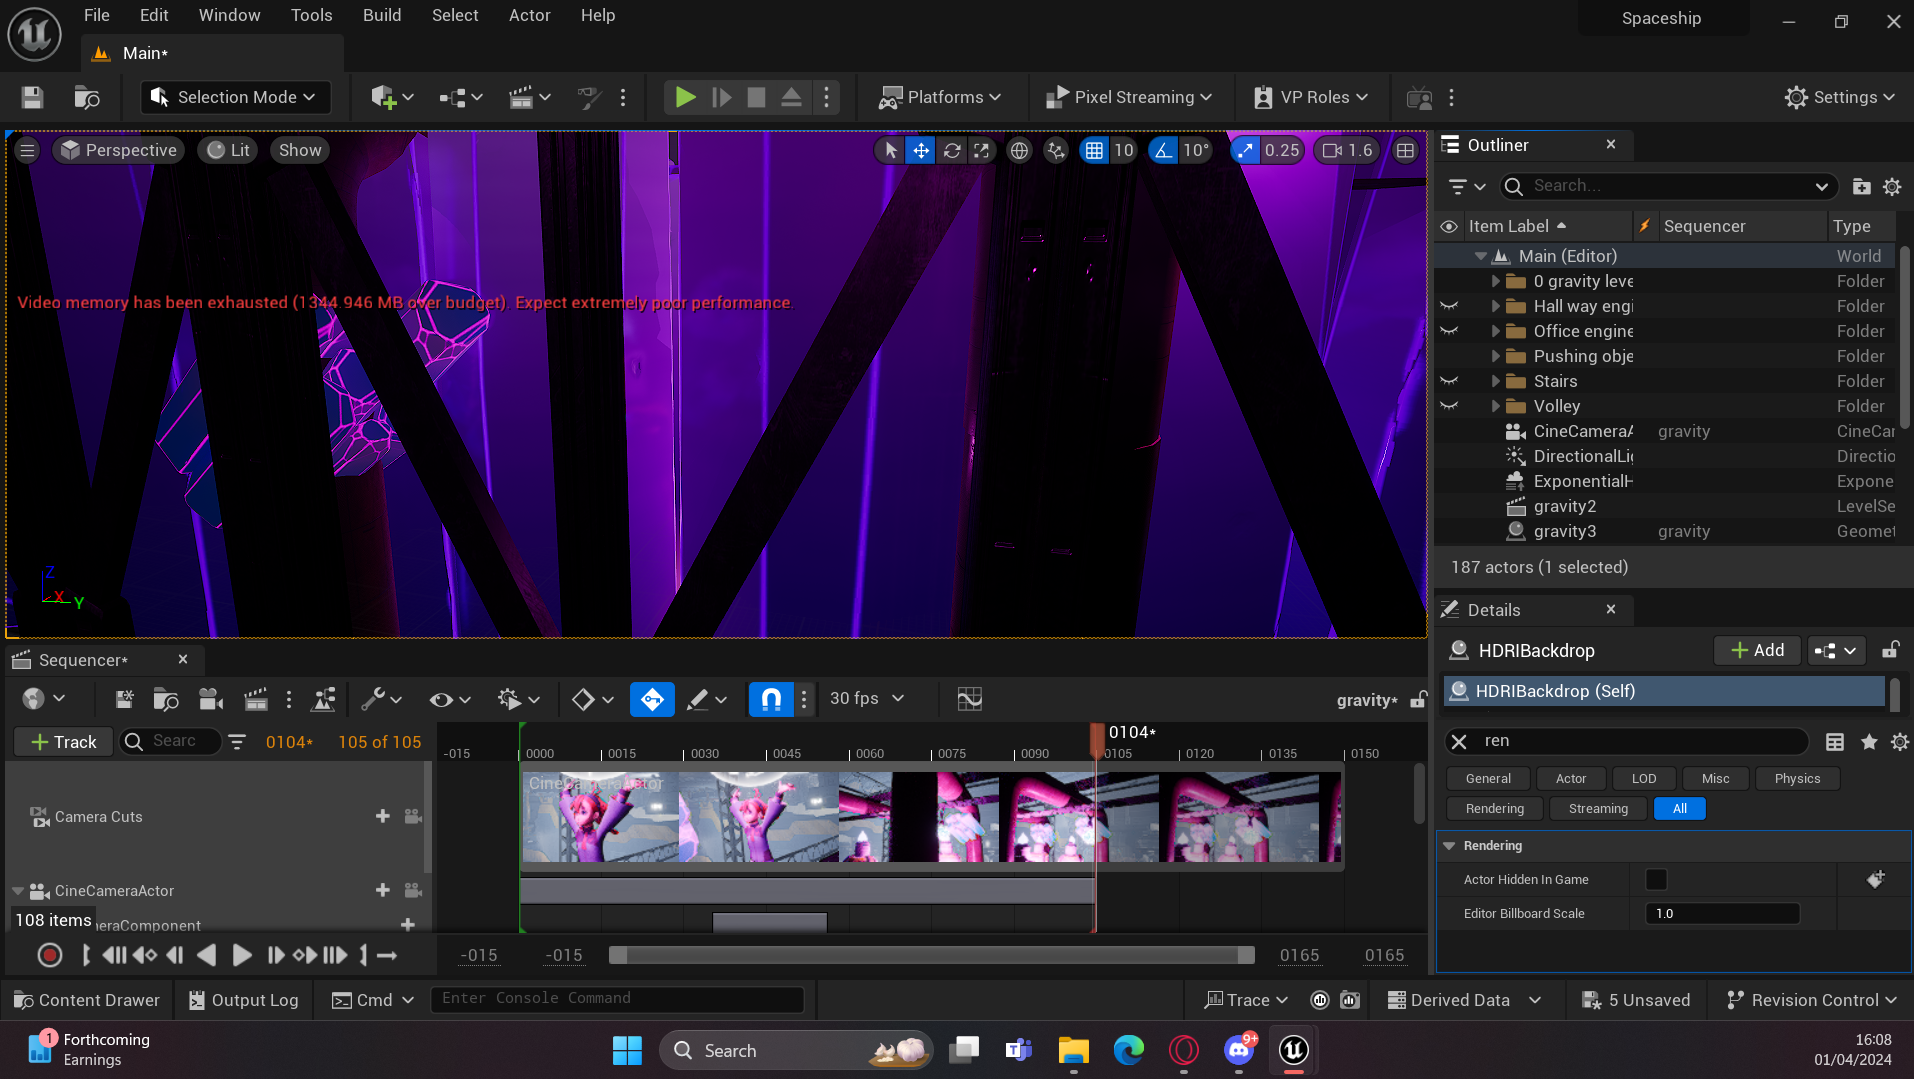Image resolution: width=1914 pixels, height=1079 pixels.
Task: Toggle visibility of Stairs folder
Action: coord(1449,381)
